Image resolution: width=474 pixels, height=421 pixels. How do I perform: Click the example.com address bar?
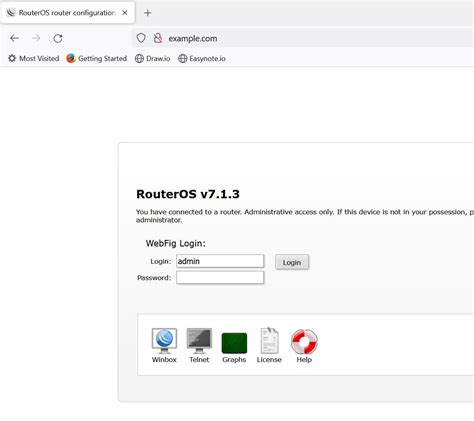pyautogui.click(x=303, y=38)
